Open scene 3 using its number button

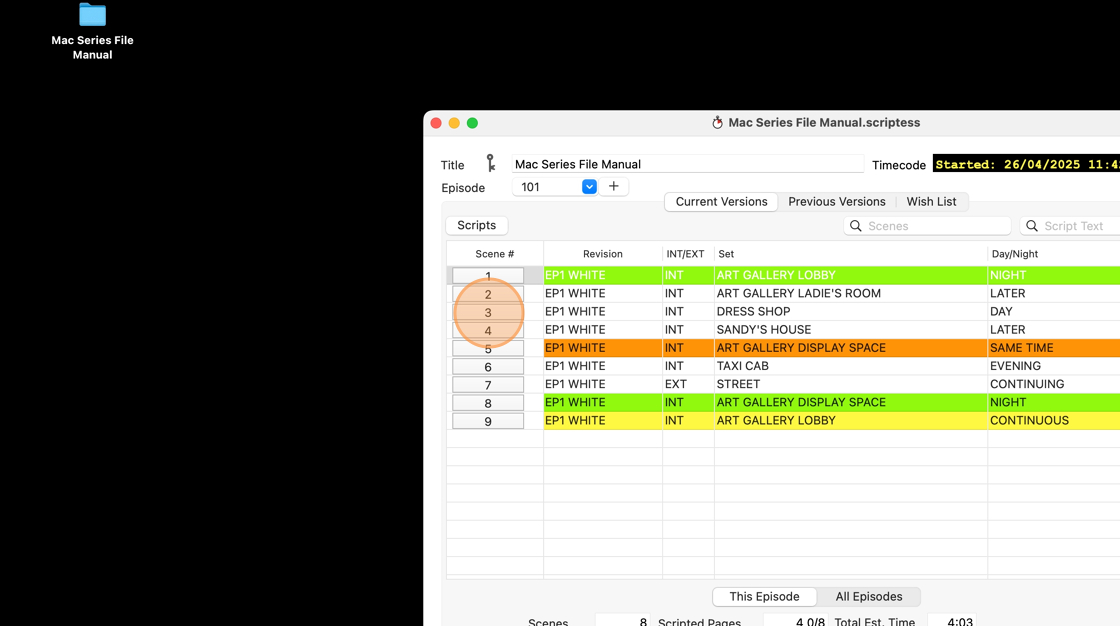pyautogui.click(x=488, y=312)
